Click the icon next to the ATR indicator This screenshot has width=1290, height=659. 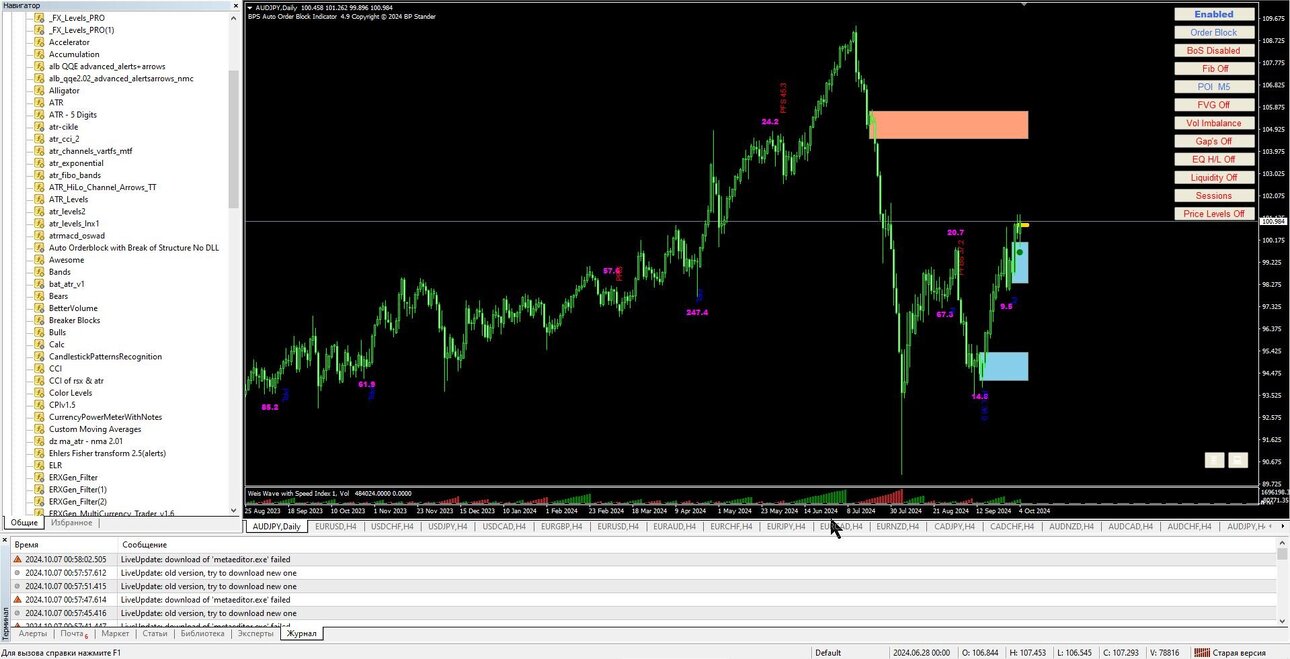click(39, 103)
